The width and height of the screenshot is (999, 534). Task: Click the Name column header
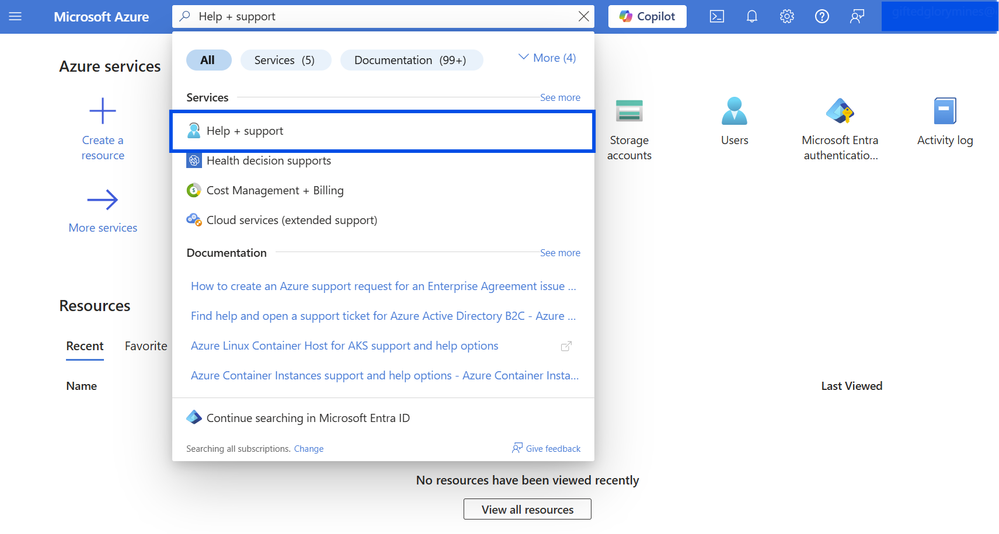tap(82, 386)
